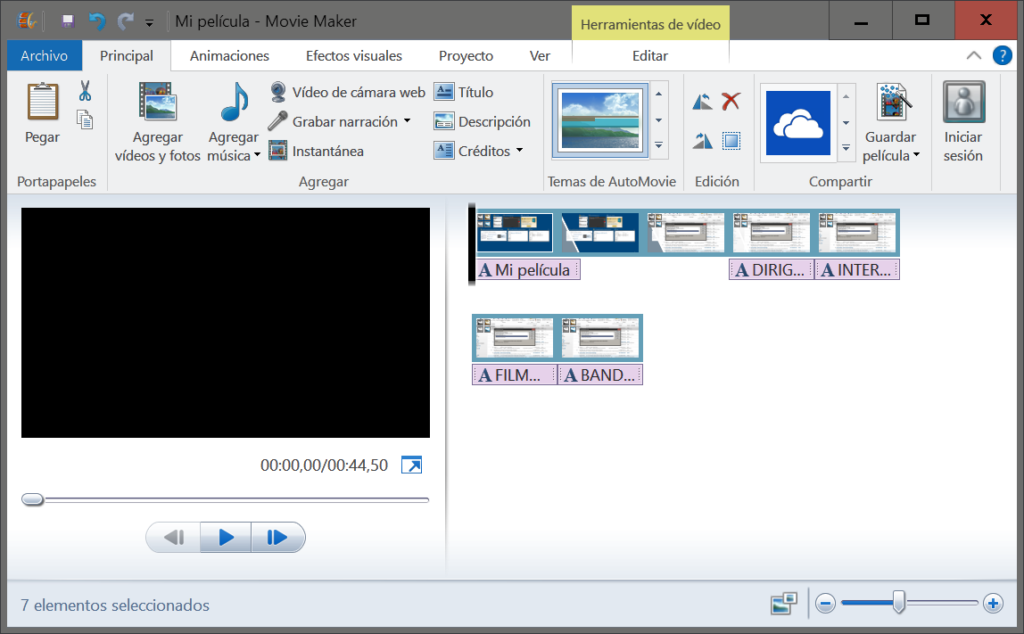Click the Cortar scissors icon

[84, 91]
